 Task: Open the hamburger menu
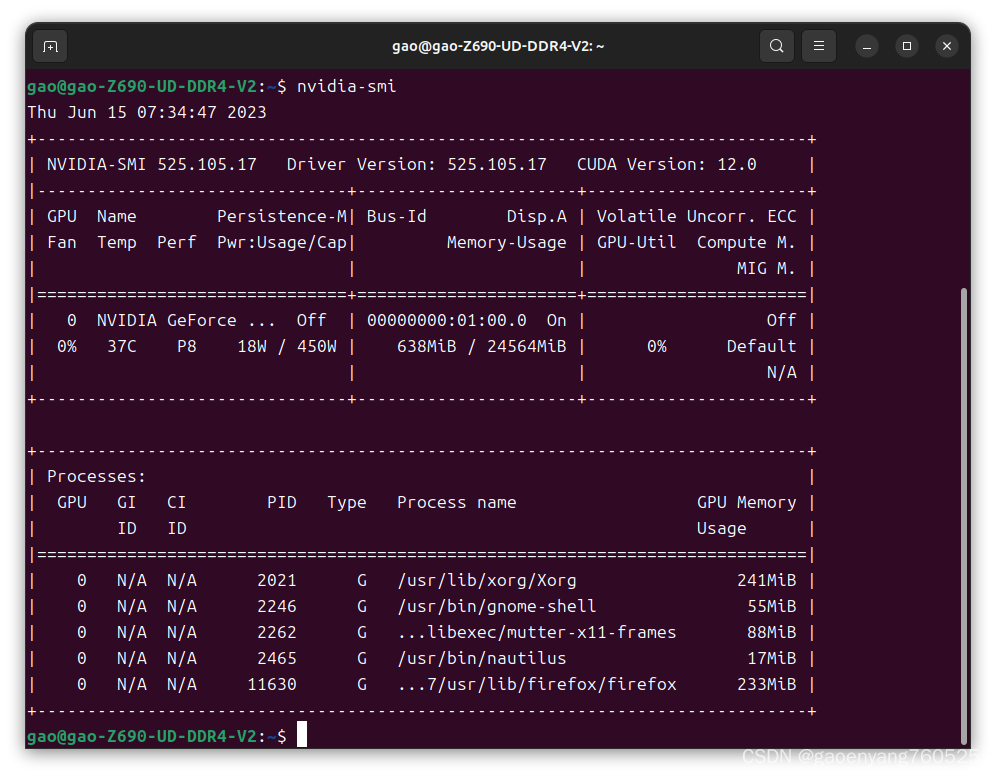click(819, 46)
